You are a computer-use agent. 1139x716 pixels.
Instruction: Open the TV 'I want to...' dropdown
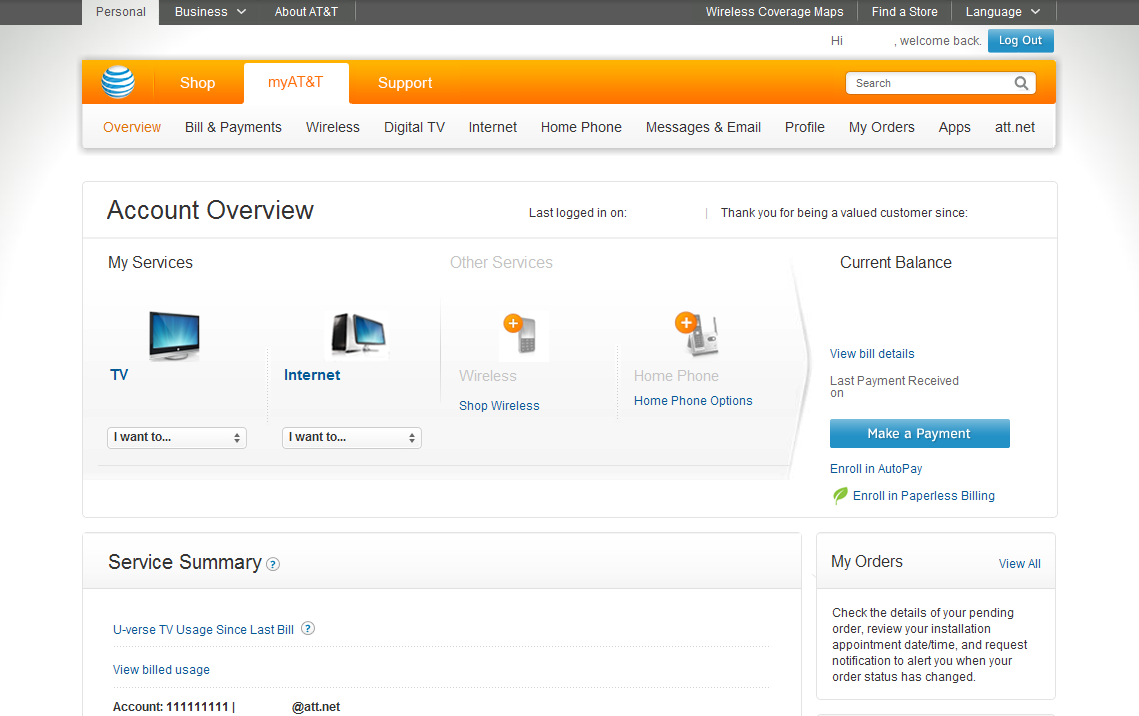coord(177,438)
